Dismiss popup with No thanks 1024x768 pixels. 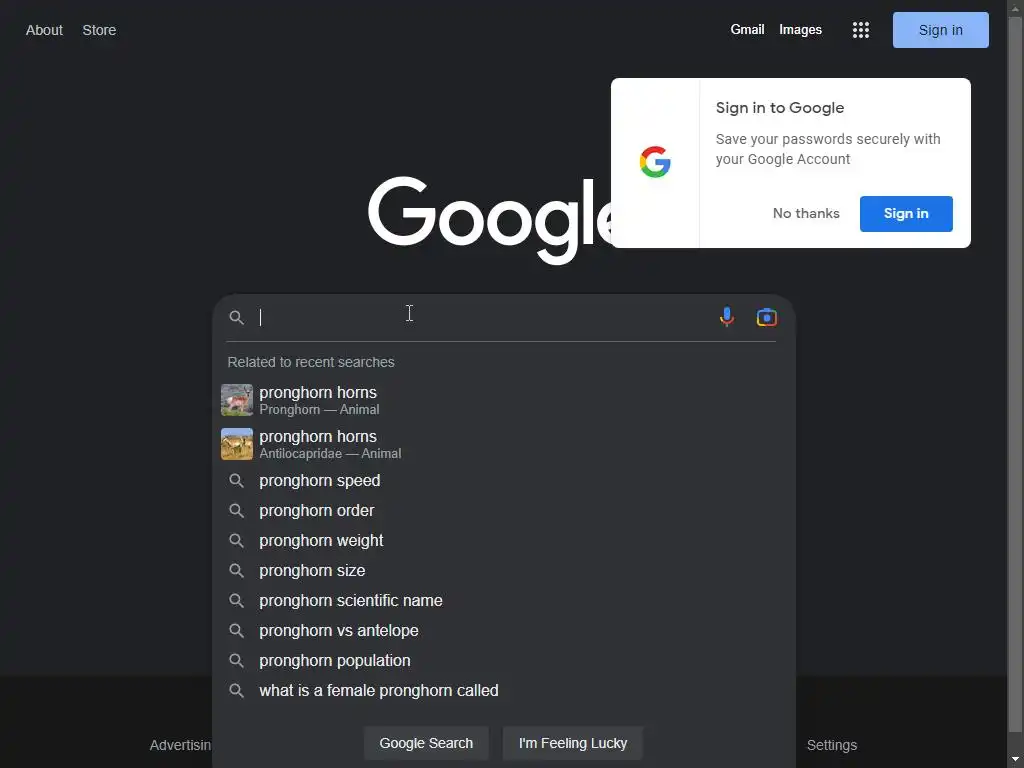pyautogui.click(x=806, y=214)
